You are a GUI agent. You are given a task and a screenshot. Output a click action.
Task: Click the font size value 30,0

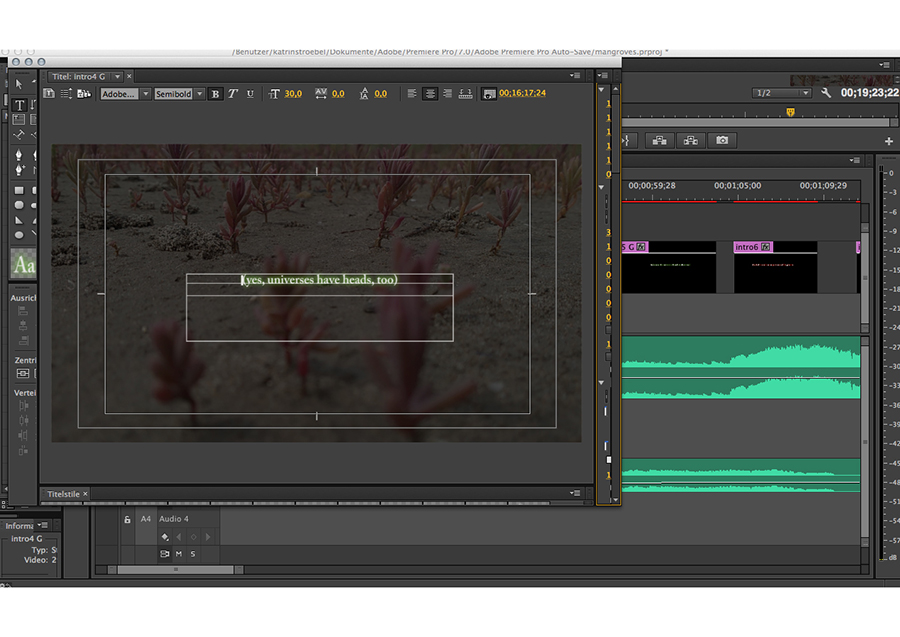(293, 93)
